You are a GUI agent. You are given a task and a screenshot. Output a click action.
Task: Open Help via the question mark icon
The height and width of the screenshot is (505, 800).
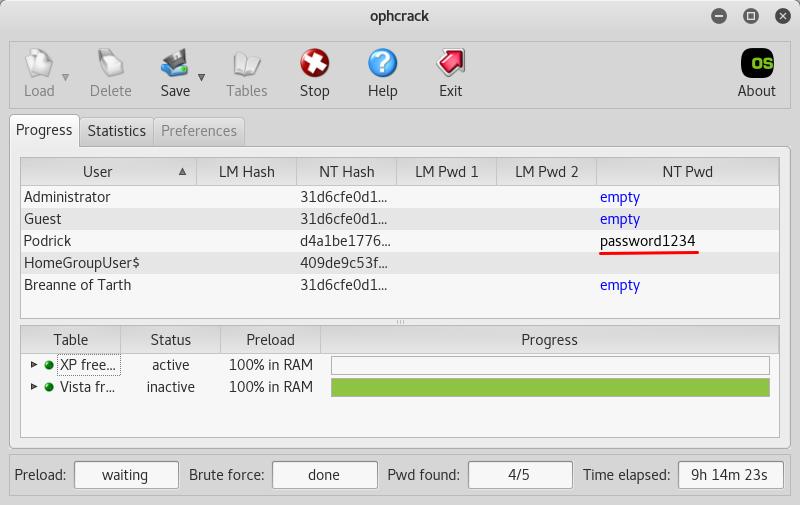coord(383,63)
